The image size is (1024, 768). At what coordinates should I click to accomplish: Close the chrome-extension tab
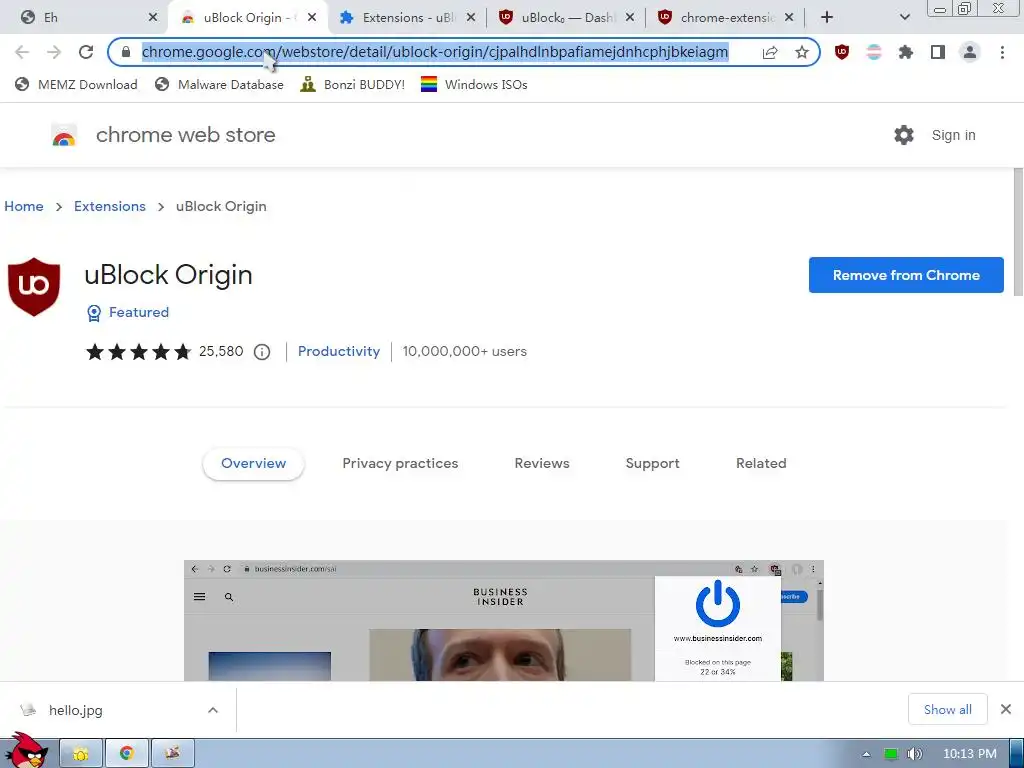(789, 18)
